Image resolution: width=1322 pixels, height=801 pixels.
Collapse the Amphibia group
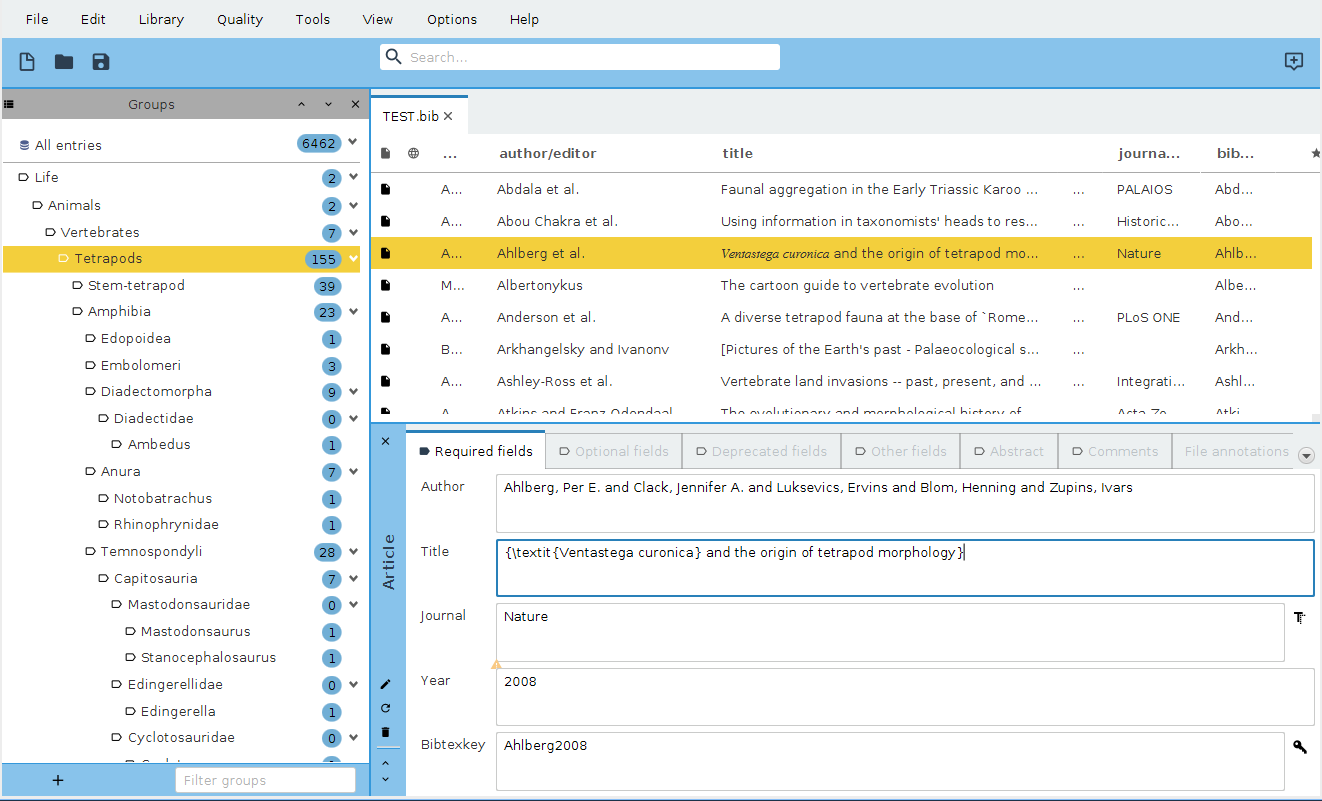click(x=353, y=312)
